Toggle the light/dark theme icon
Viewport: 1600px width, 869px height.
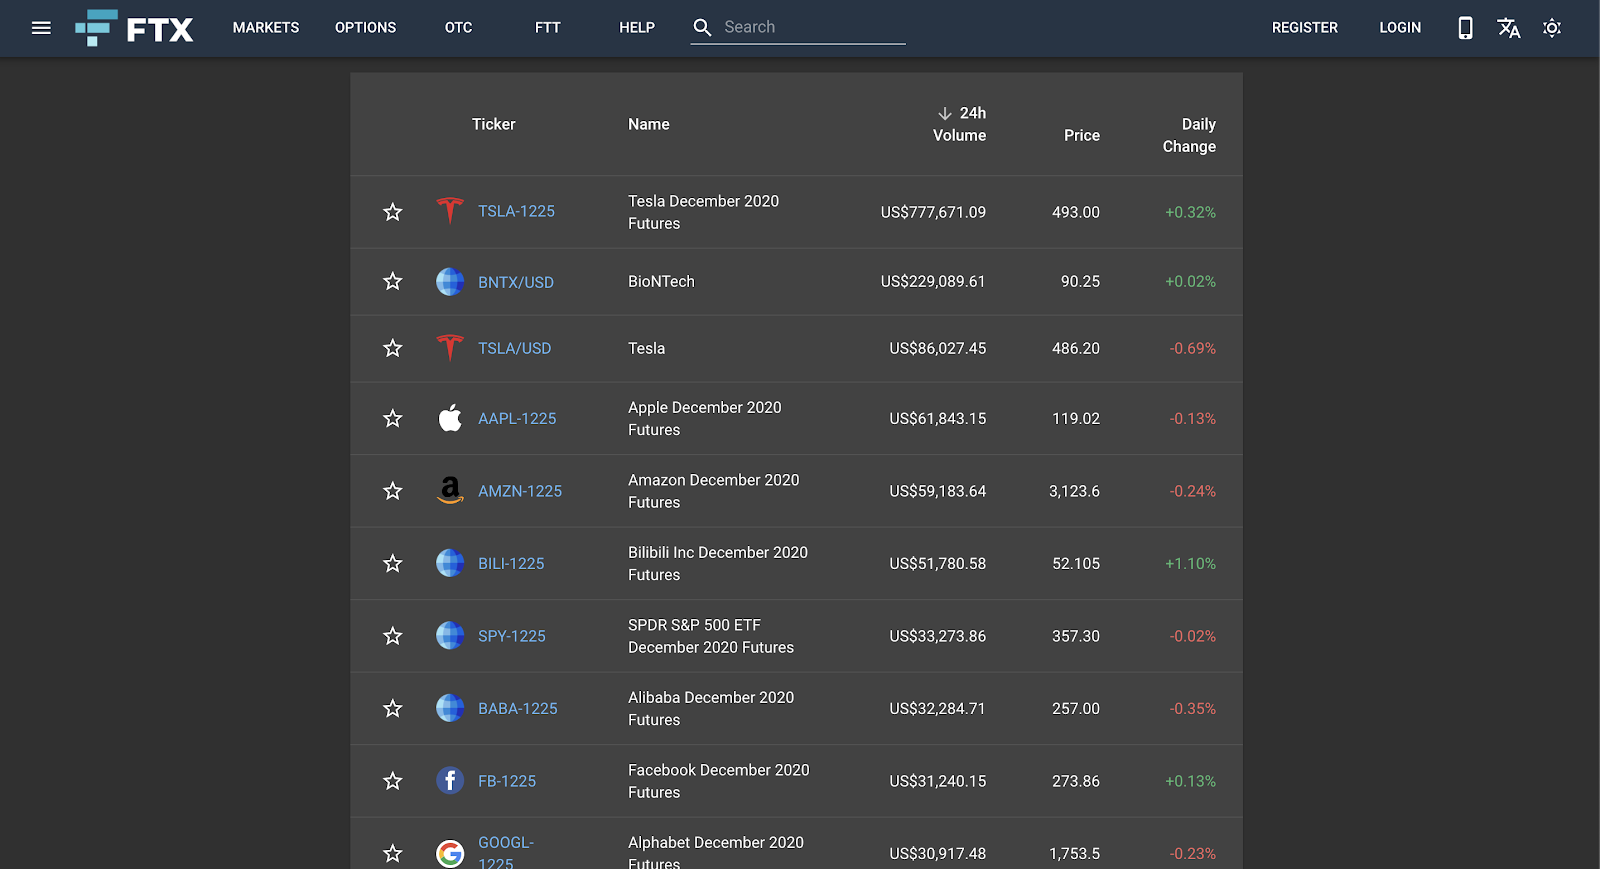[x=1552, y=28]
